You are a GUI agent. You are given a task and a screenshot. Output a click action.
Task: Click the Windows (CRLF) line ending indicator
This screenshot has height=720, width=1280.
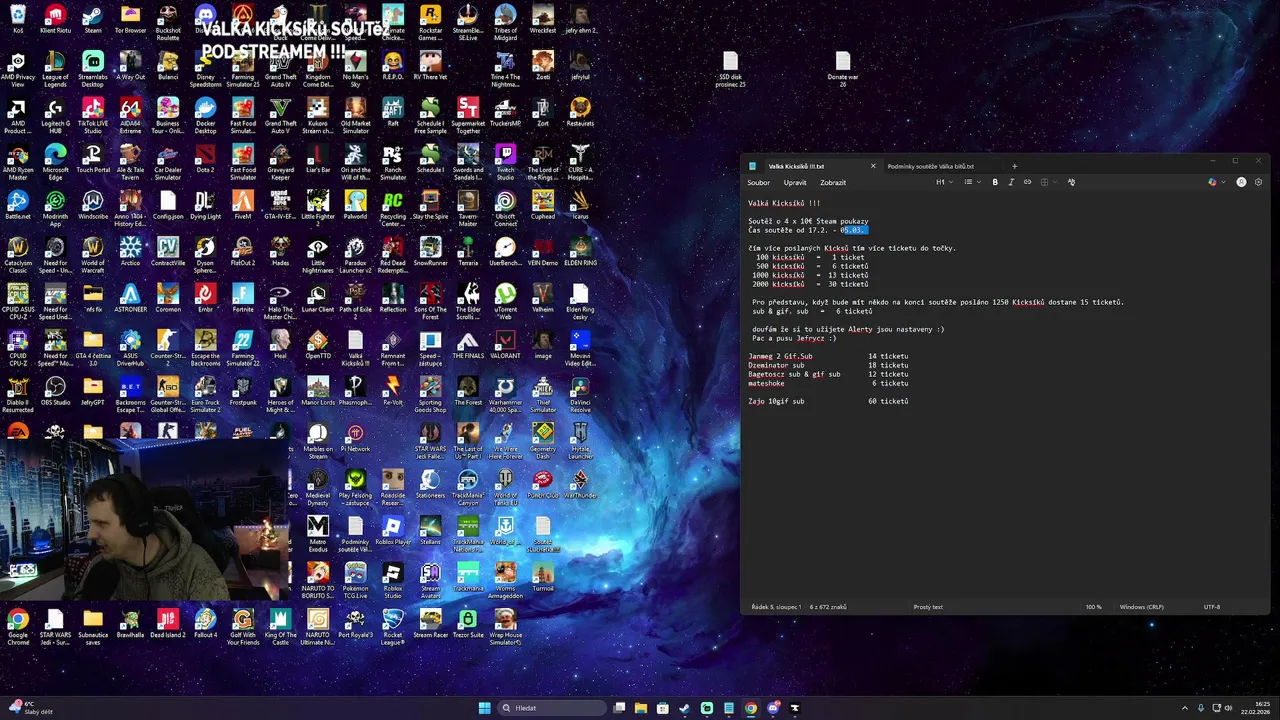(1141, 607)
